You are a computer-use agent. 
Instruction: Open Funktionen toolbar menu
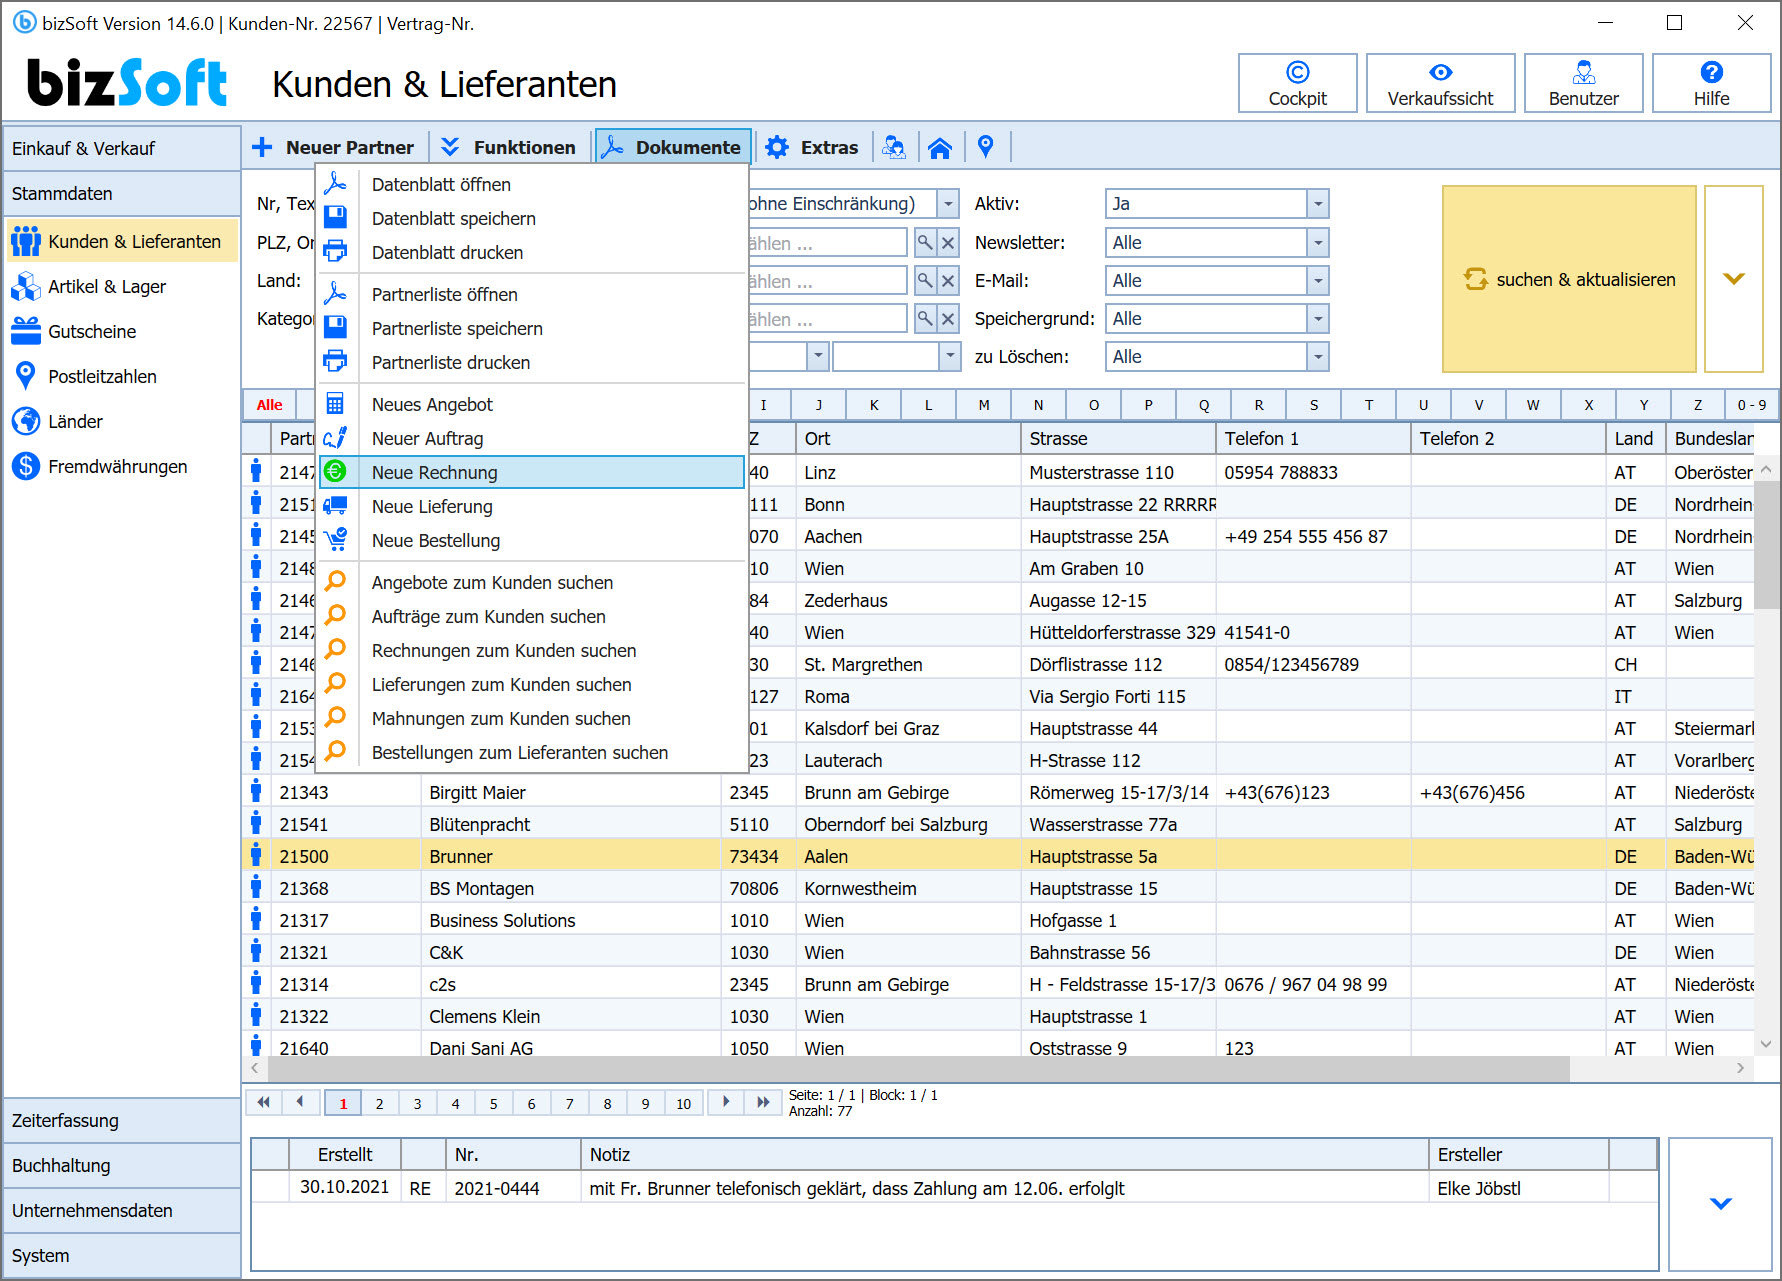509,147
